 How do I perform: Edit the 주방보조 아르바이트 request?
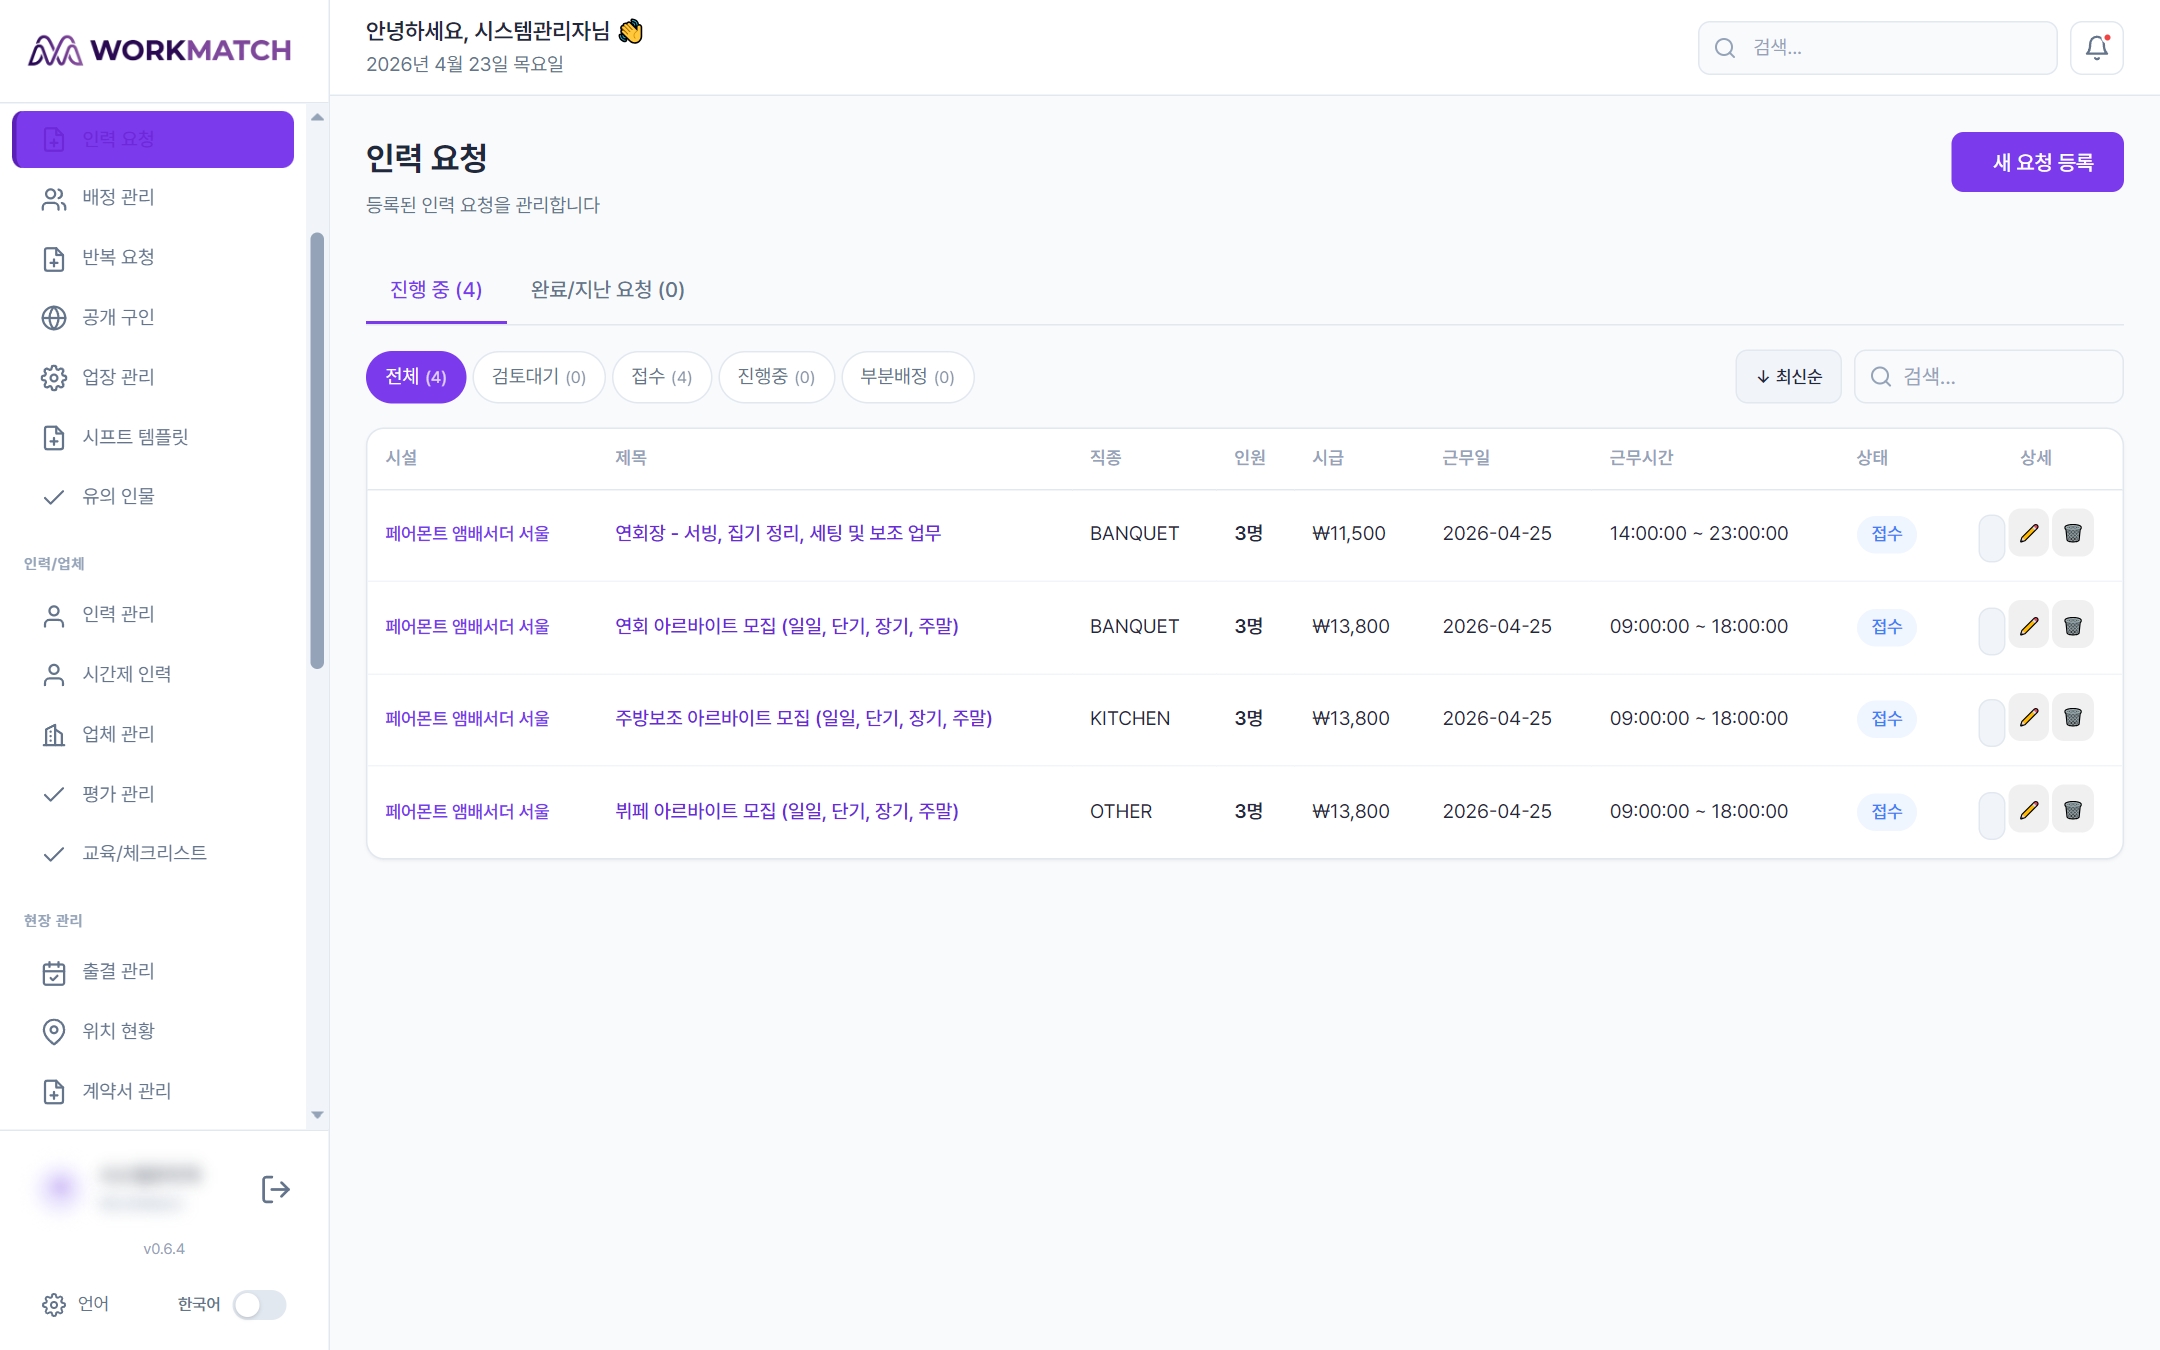click(x=2028, y=718)
